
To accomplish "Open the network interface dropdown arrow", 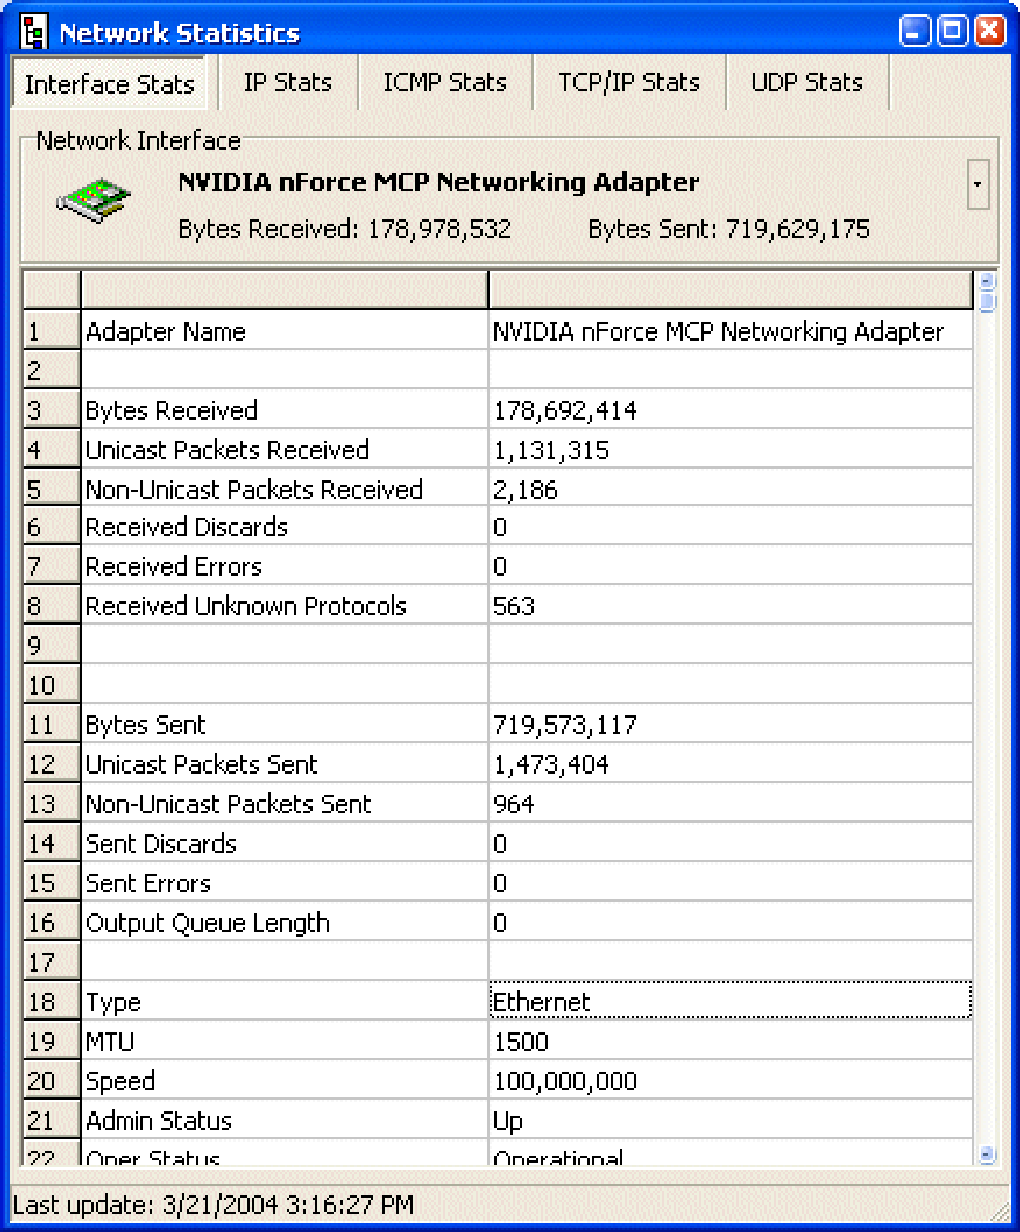I will [x=978, y=185].
